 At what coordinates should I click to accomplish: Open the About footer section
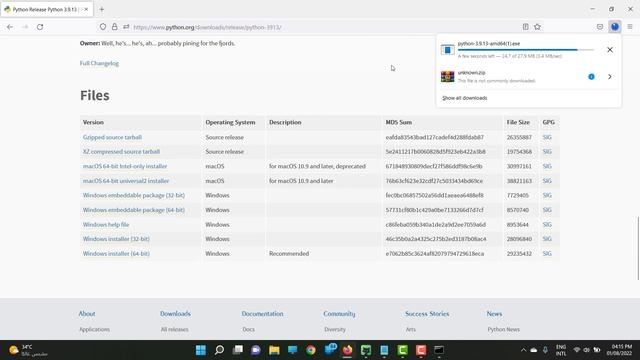87,313
